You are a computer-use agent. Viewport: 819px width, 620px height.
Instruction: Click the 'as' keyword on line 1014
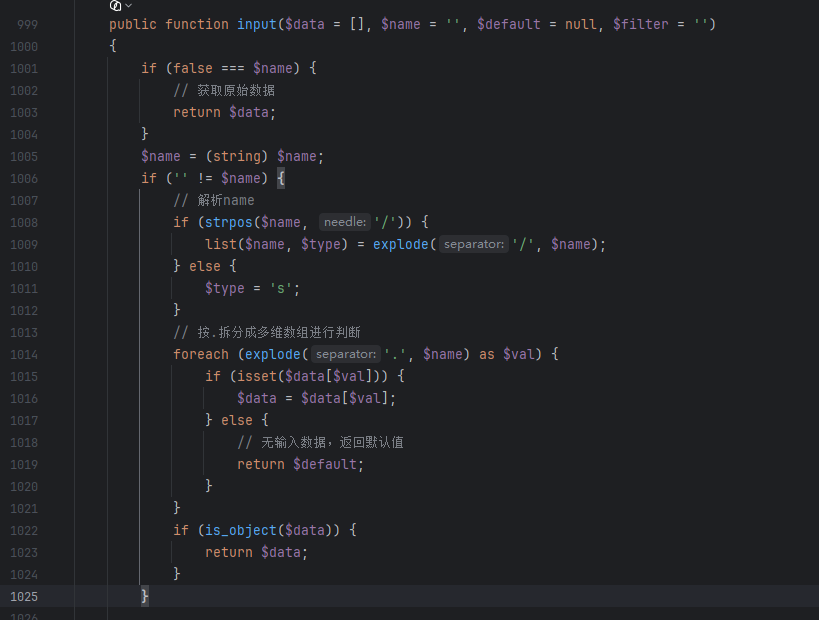[487, 354]
